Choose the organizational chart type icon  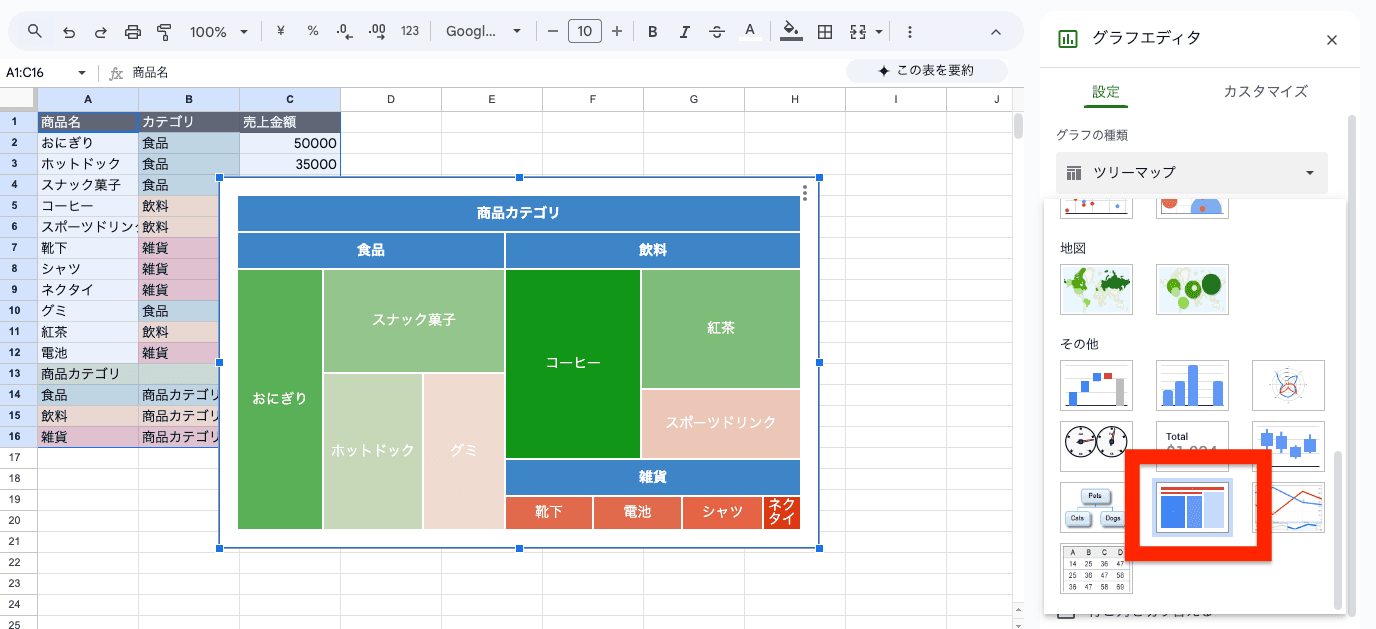(1096, 507)
